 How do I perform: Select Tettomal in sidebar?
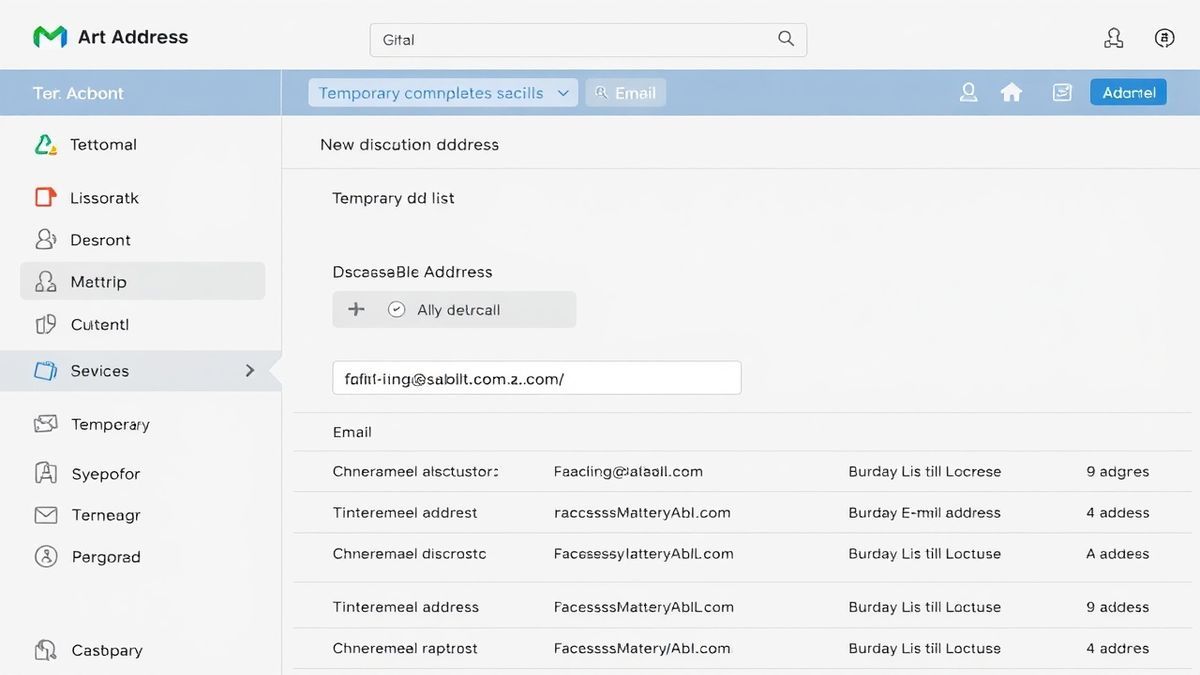pos(103,145)
